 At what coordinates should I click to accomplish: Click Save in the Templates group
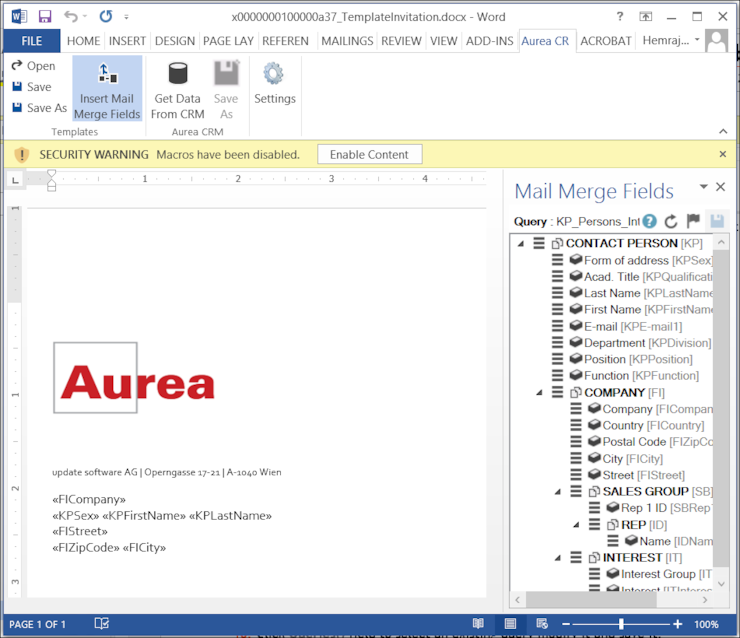tap(32, 87)
